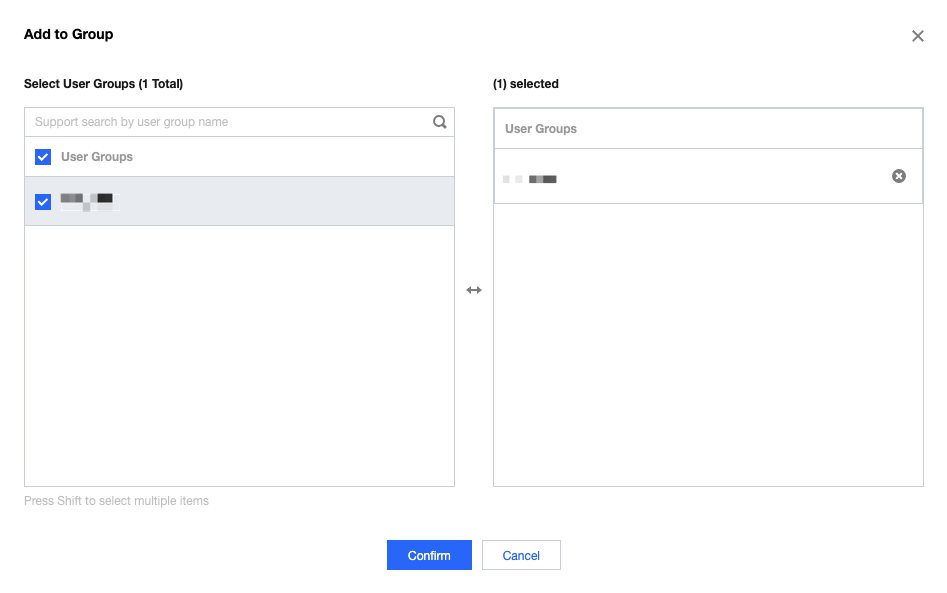Uncheck the blurred user group row checkbox
This screenshot has width=947, height=593.
tap(43, 202)
